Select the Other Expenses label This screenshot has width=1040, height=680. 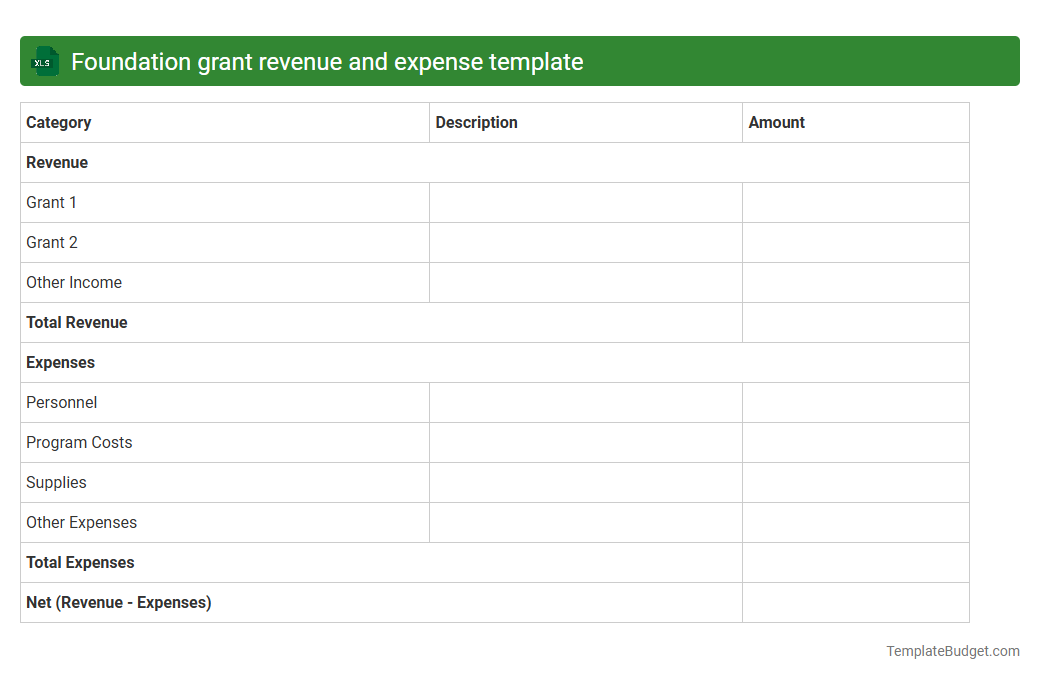click(x=81, y=522)
